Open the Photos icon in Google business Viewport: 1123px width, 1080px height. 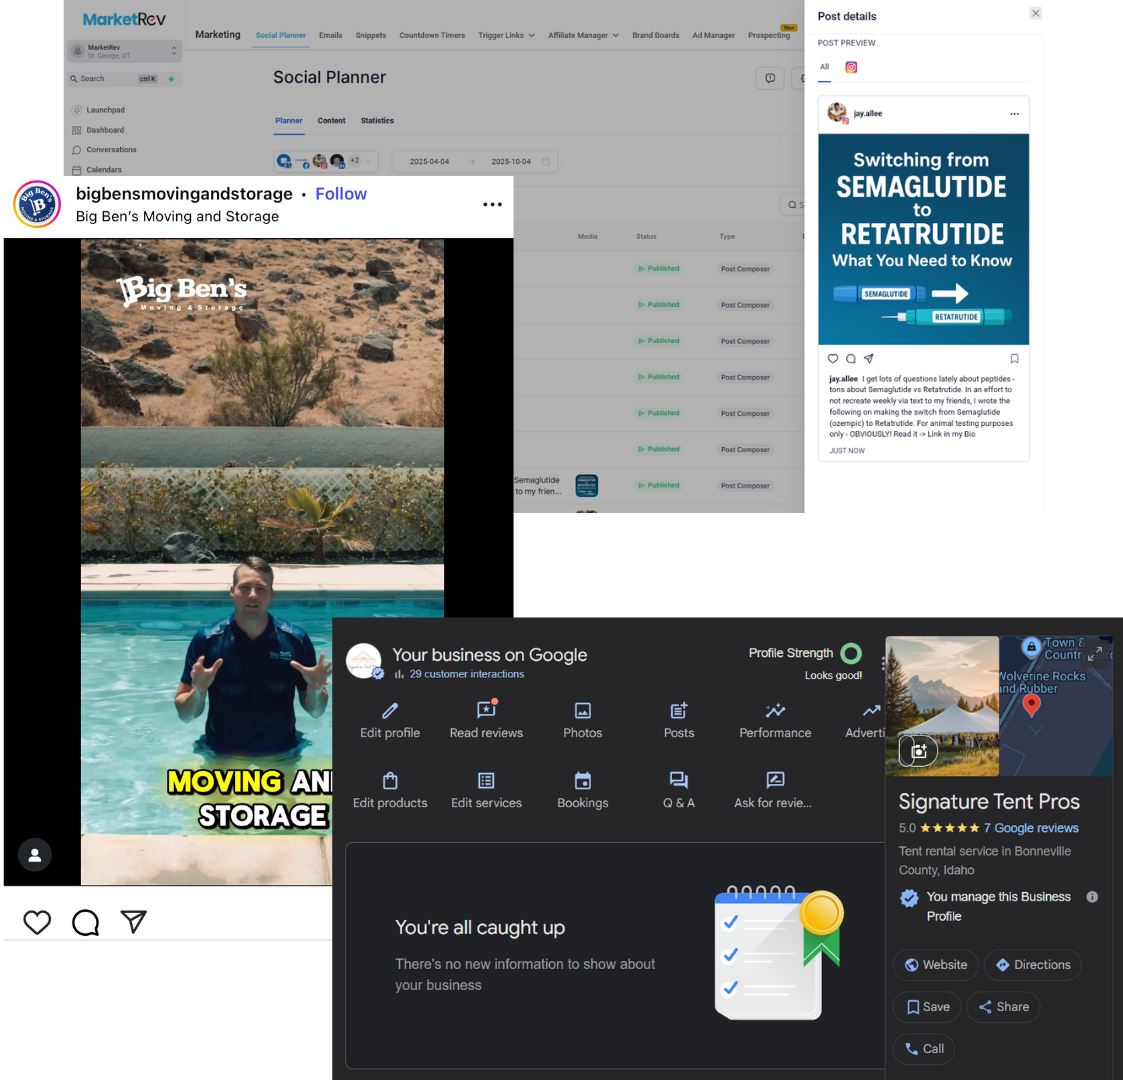(x=583, y=710)
